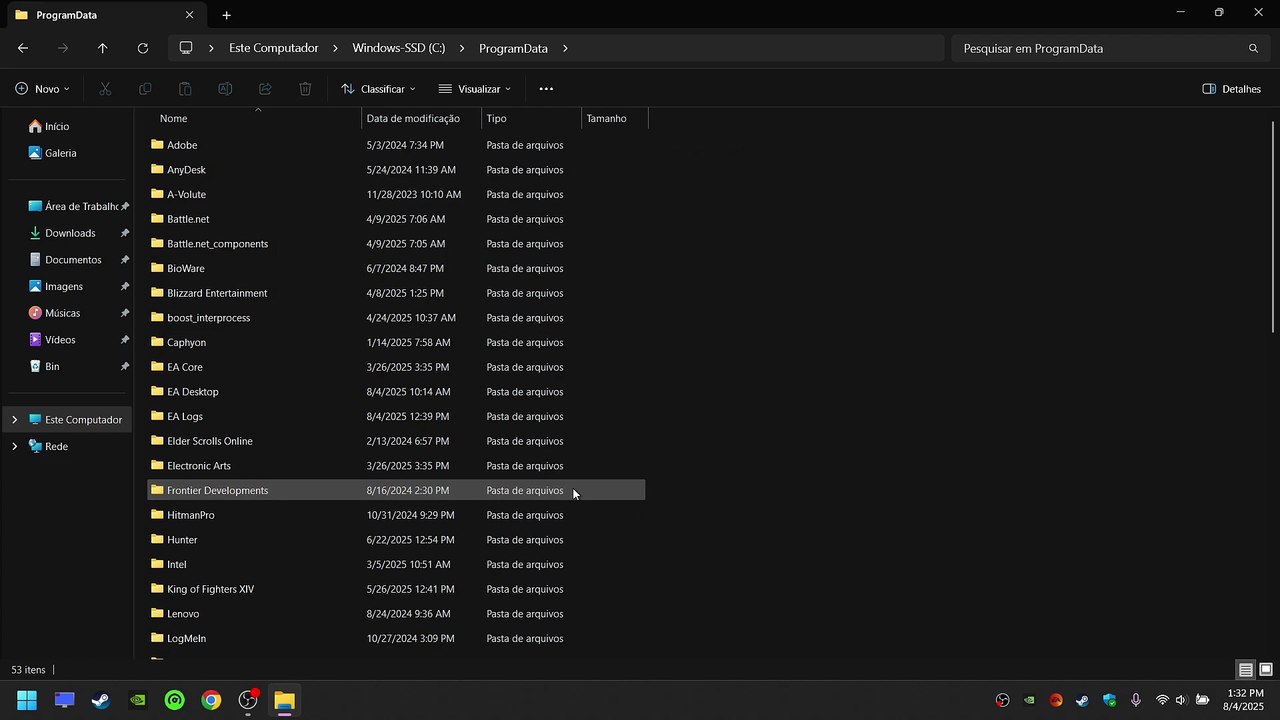Screen dimensions: 1280x720
Task: Switch to large thumbnails view layout
Action: point(1266,670)
